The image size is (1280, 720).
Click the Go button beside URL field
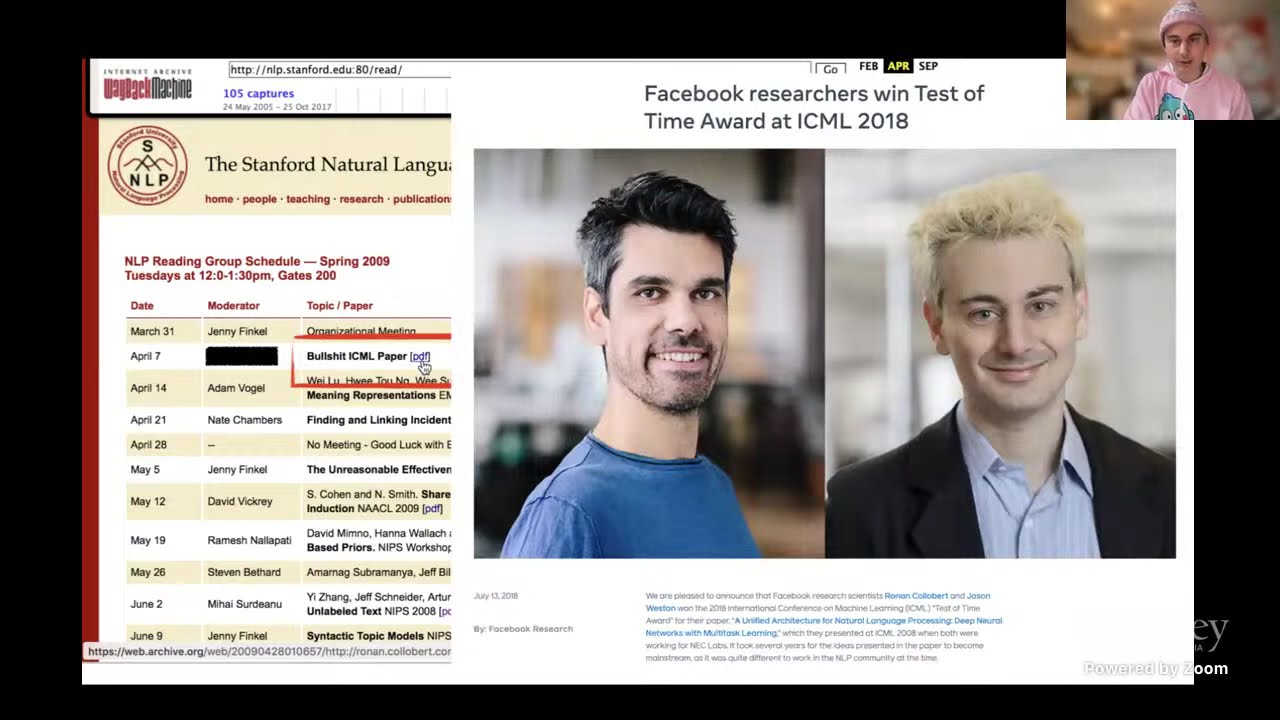tap(830, 69)
